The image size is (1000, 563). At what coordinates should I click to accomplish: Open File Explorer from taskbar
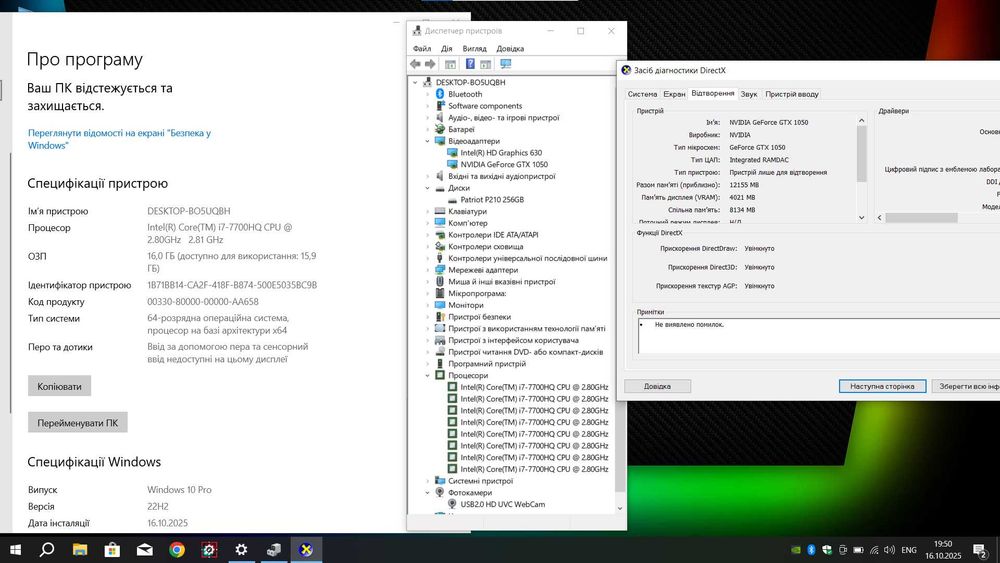coord(80,549)
